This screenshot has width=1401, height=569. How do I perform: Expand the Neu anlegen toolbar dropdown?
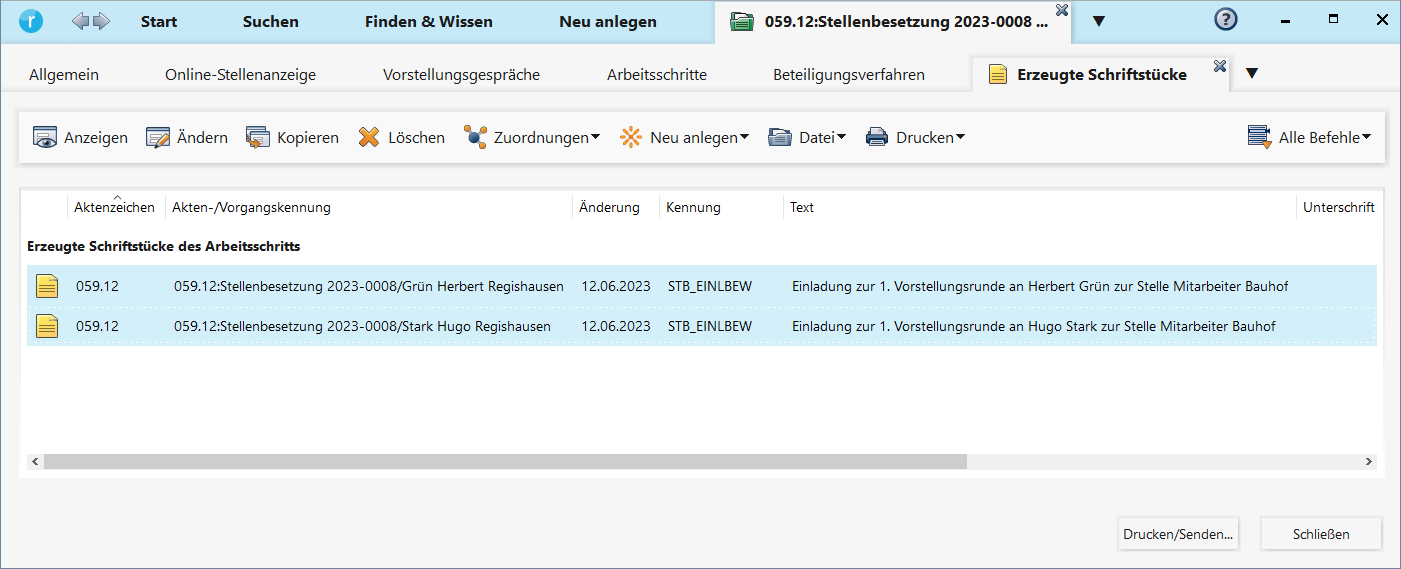(x=685, y=138)
